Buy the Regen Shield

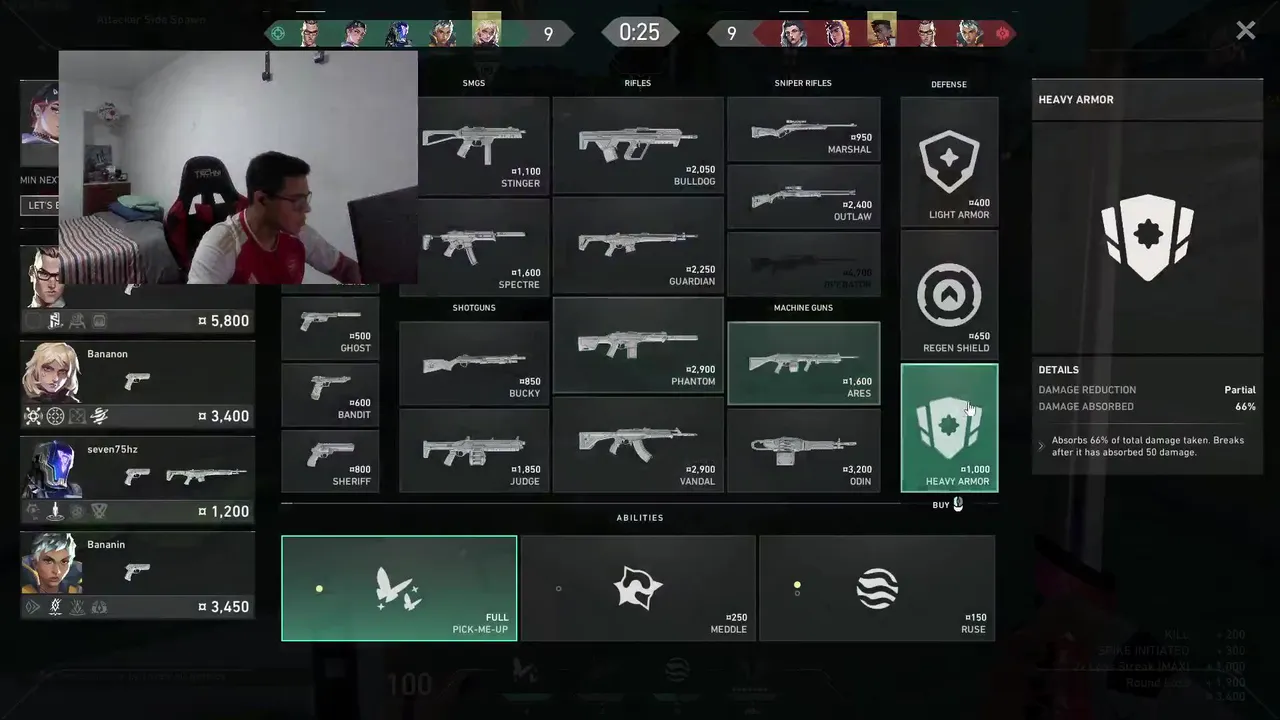(x=949, y=294)
